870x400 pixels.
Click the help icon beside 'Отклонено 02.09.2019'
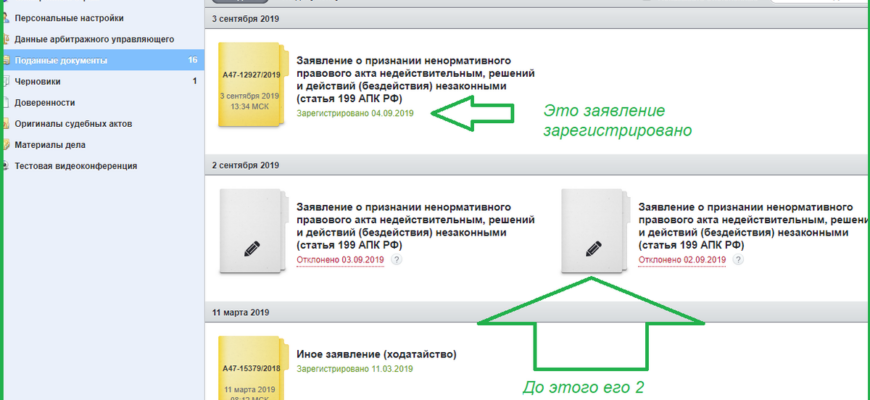[x=737, y=260]
